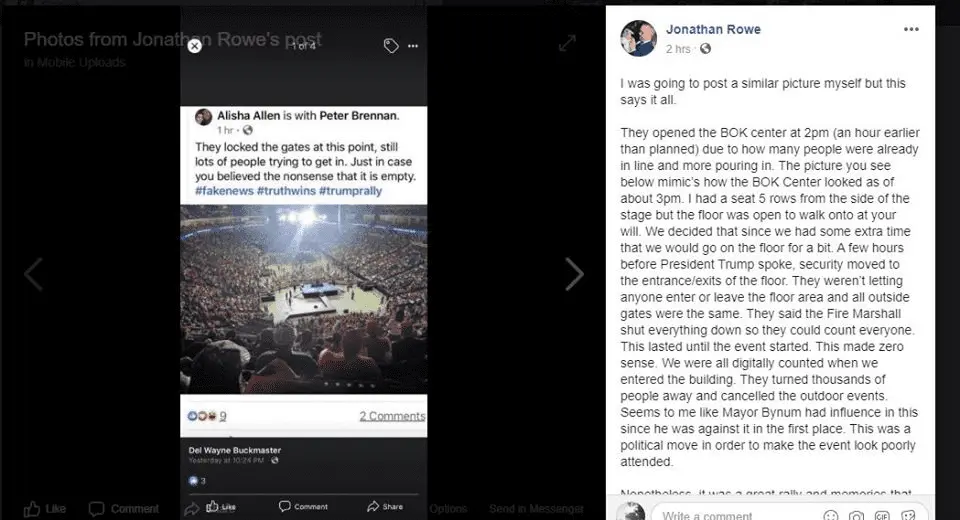The image size is (960, 520).
Task: Close the embedded photo with X icon
Action: (195, 45)
